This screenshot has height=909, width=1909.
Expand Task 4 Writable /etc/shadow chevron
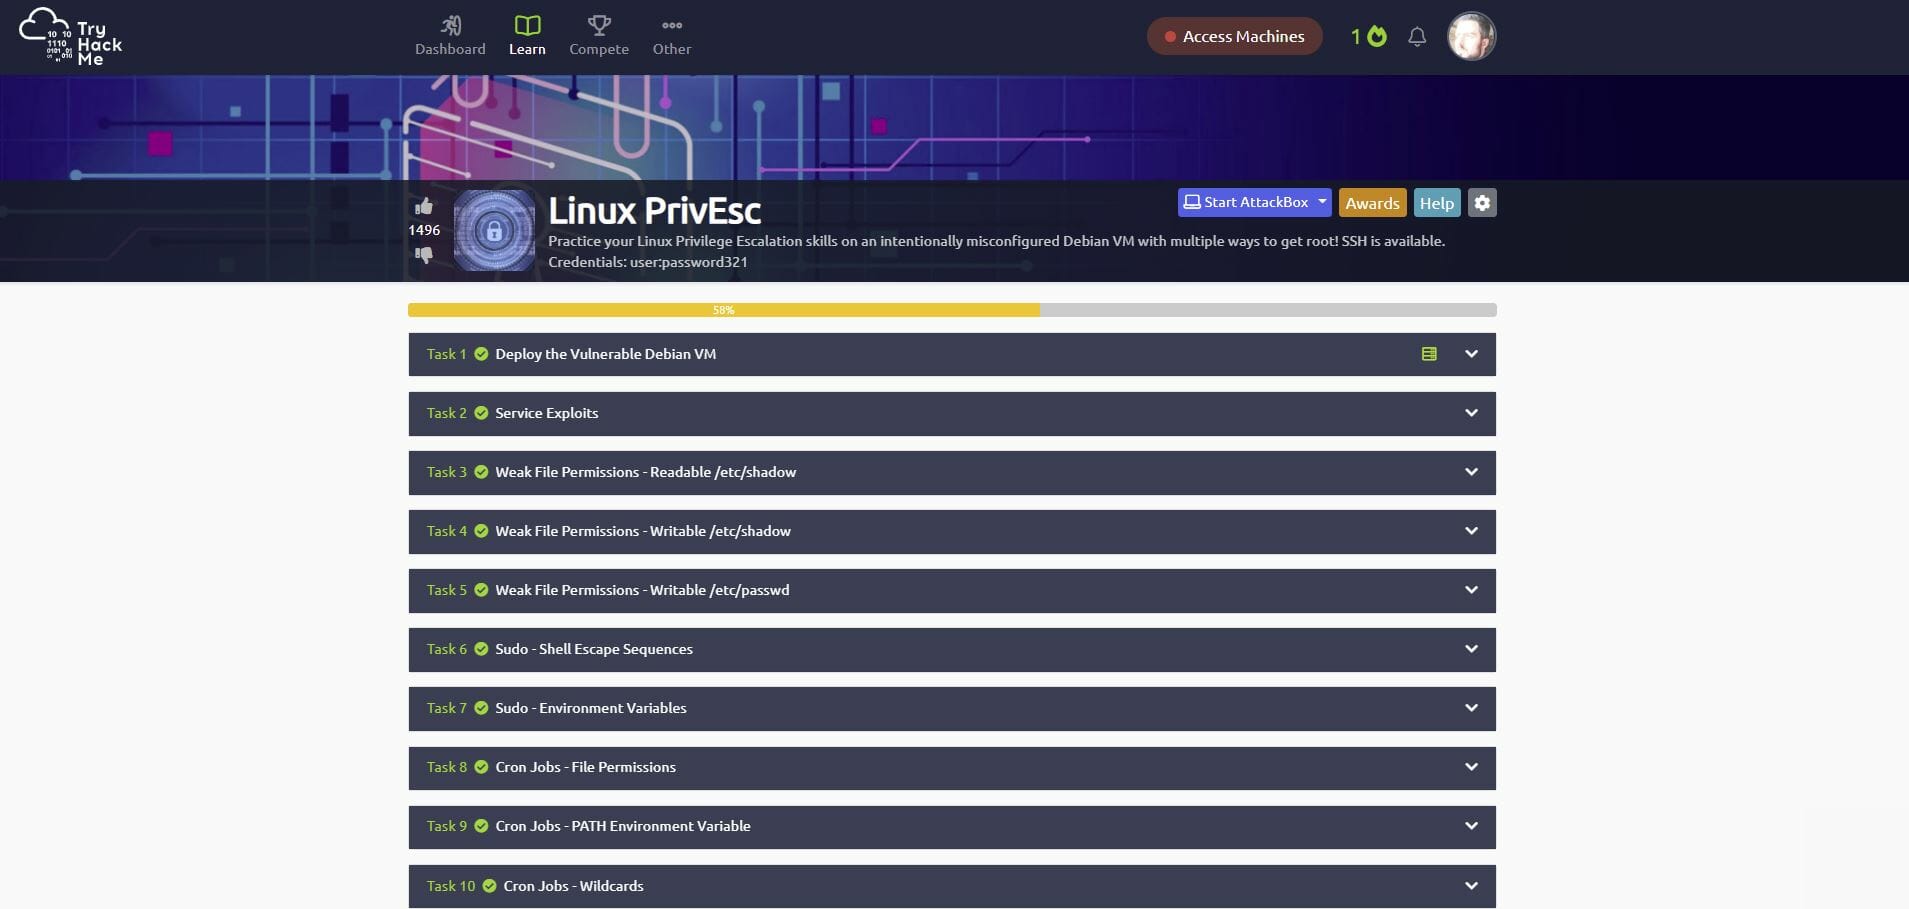point(1471,531)
